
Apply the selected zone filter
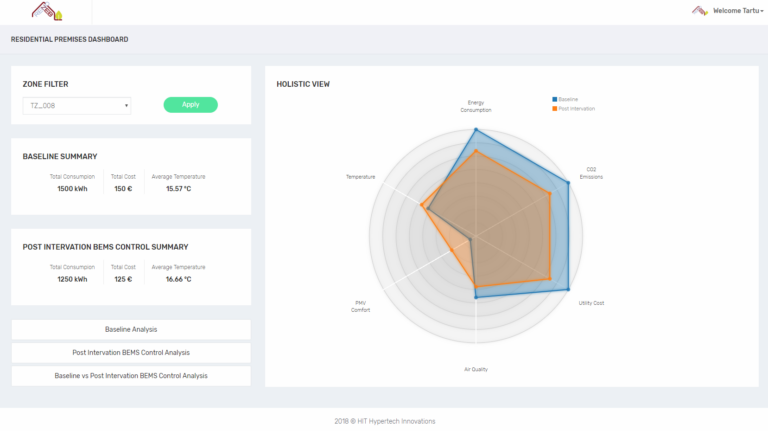(x=191, y=105)
